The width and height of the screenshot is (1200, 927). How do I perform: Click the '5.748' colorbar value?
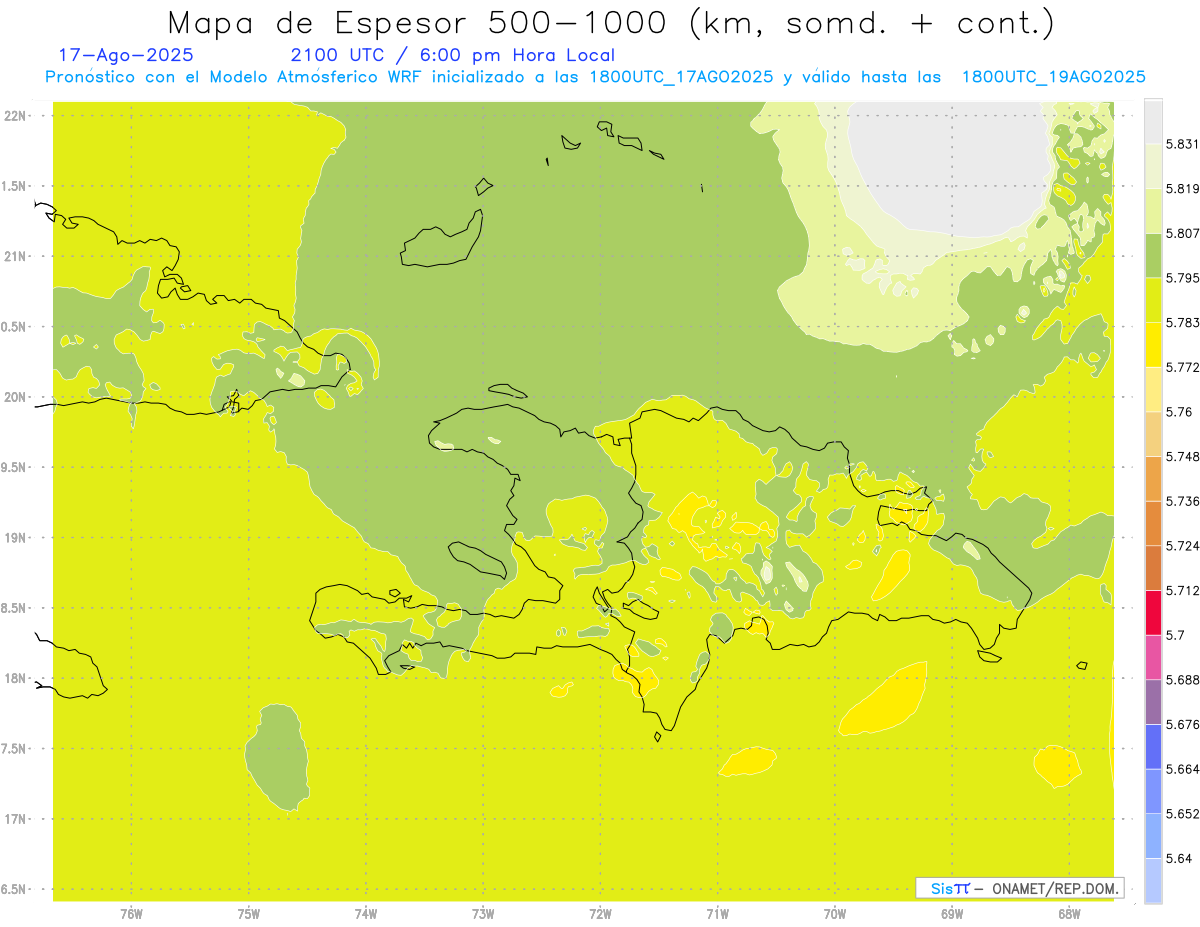pyautogui.click(x=1183, y=457)
